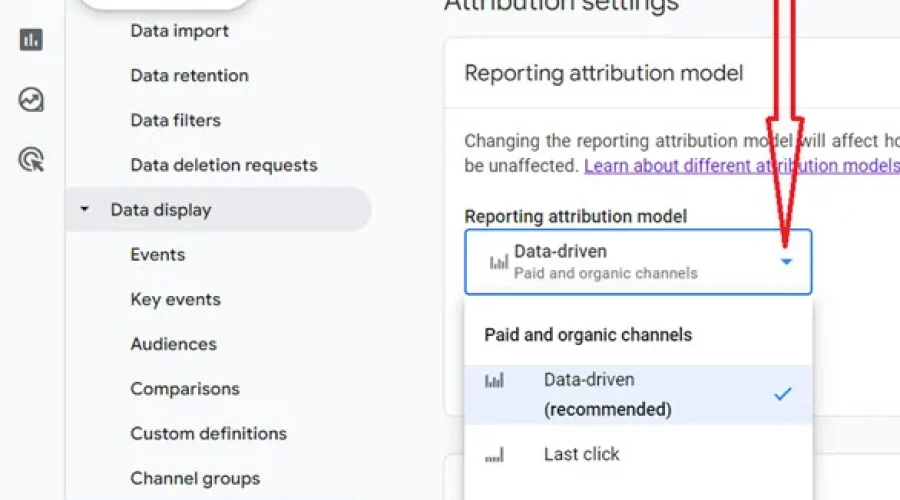
Task: Go to Events in sidebar
Action: coord(158,254)
